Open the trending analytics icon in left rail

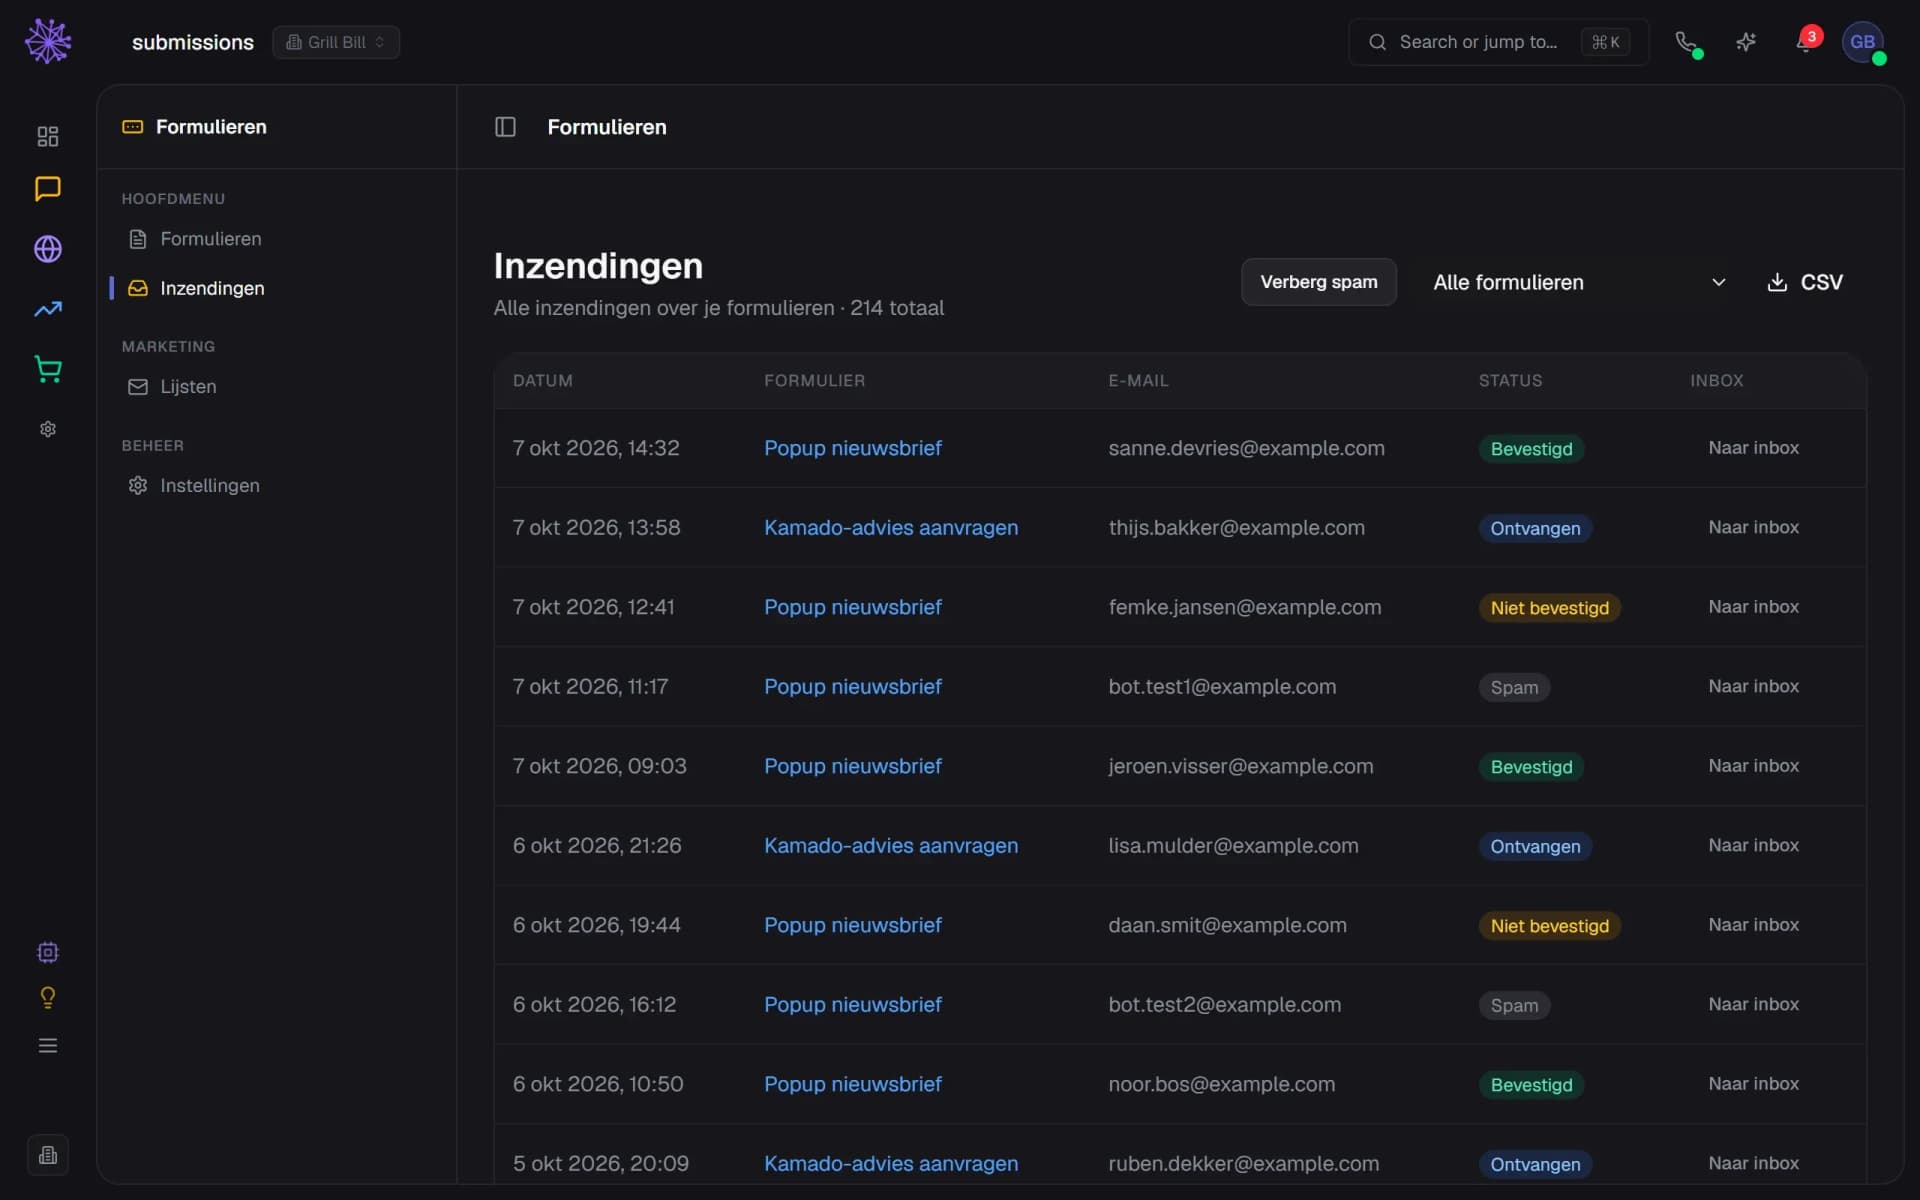[x=48, y=309]
